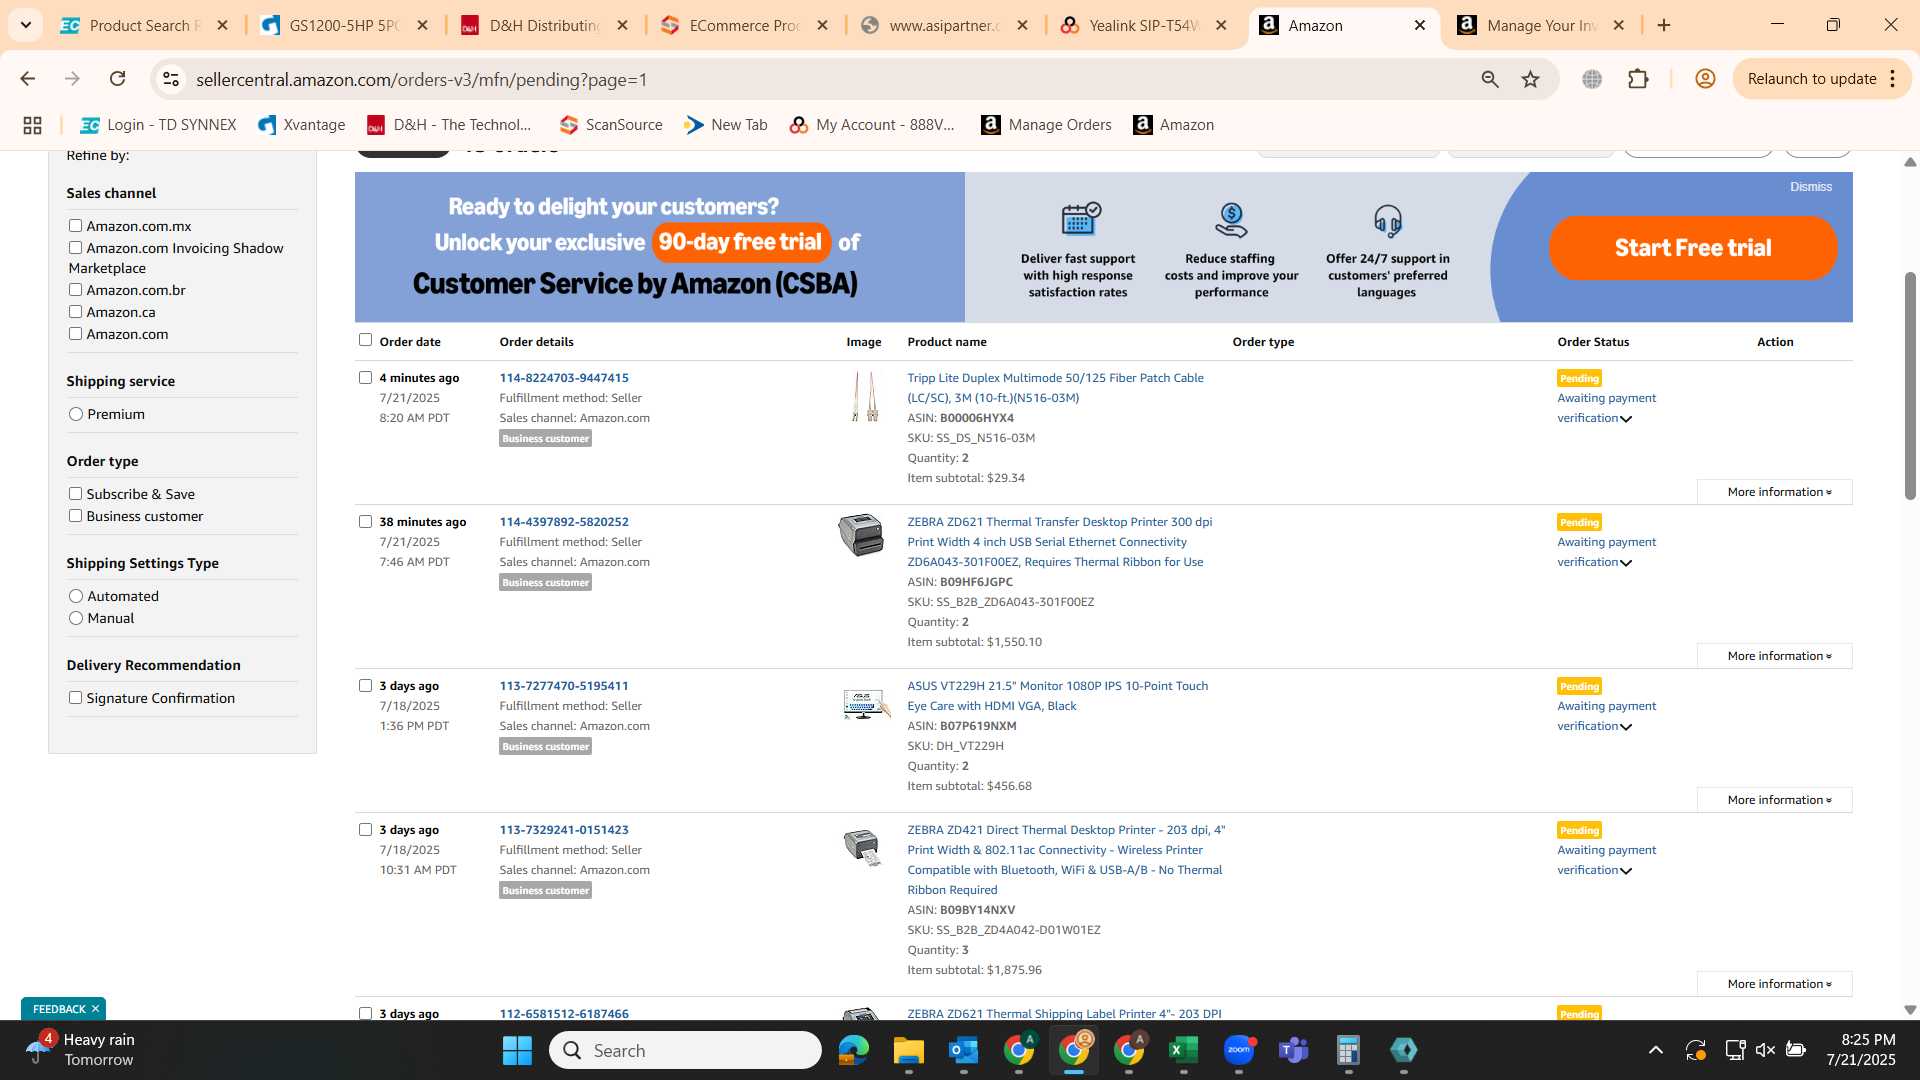The height and width of the screenshot is (1080, 1920).
Task: Open the ZEBRA ZD421 Direct Thermal product link
Action: point(1066,860)
